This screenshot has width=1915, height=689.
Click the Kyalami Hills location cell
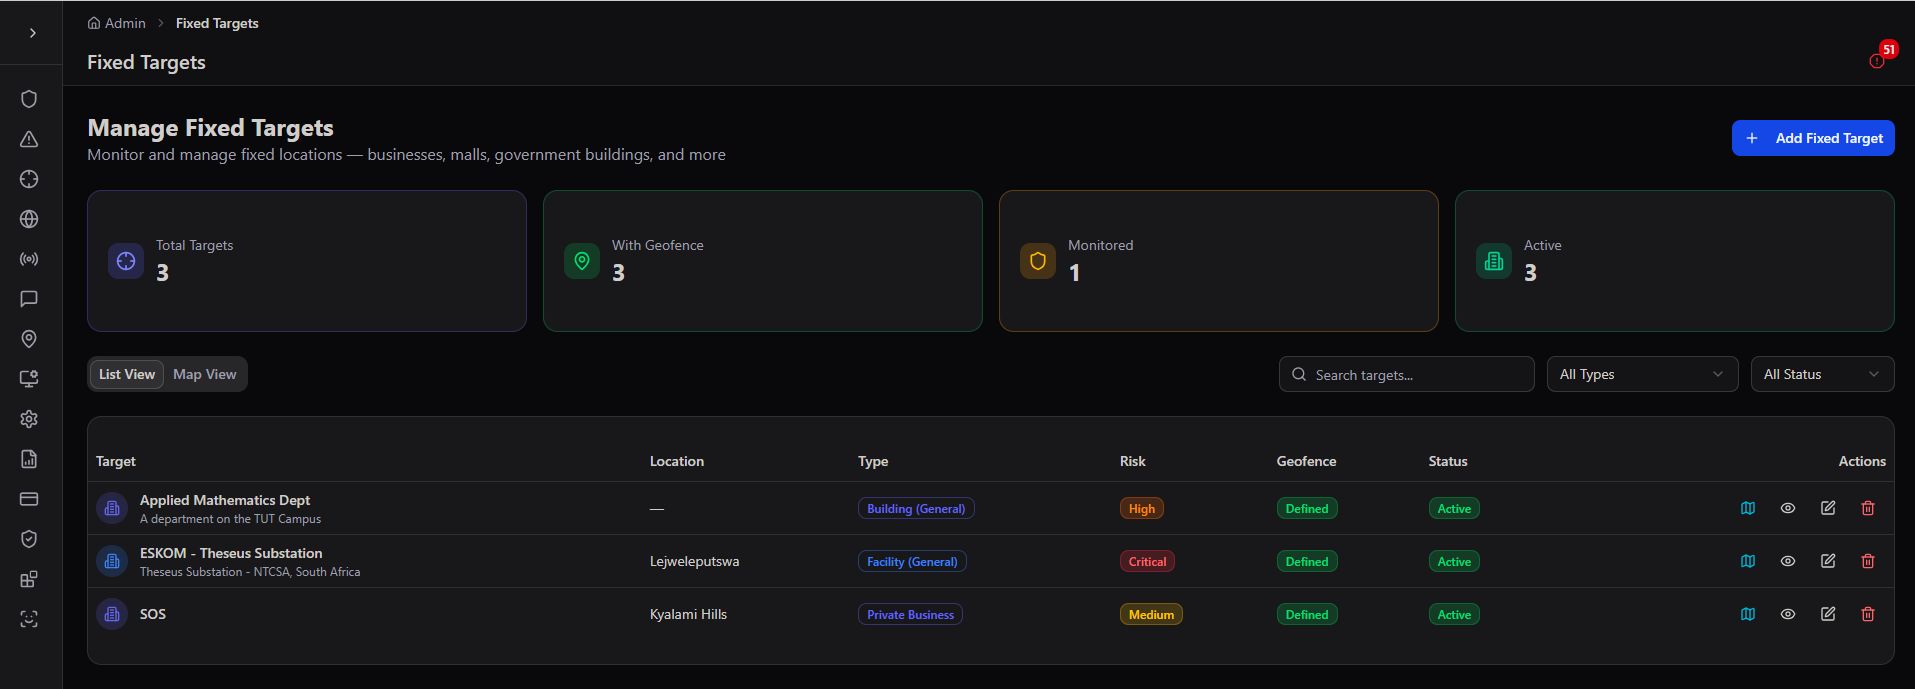(x=688, y=614)
